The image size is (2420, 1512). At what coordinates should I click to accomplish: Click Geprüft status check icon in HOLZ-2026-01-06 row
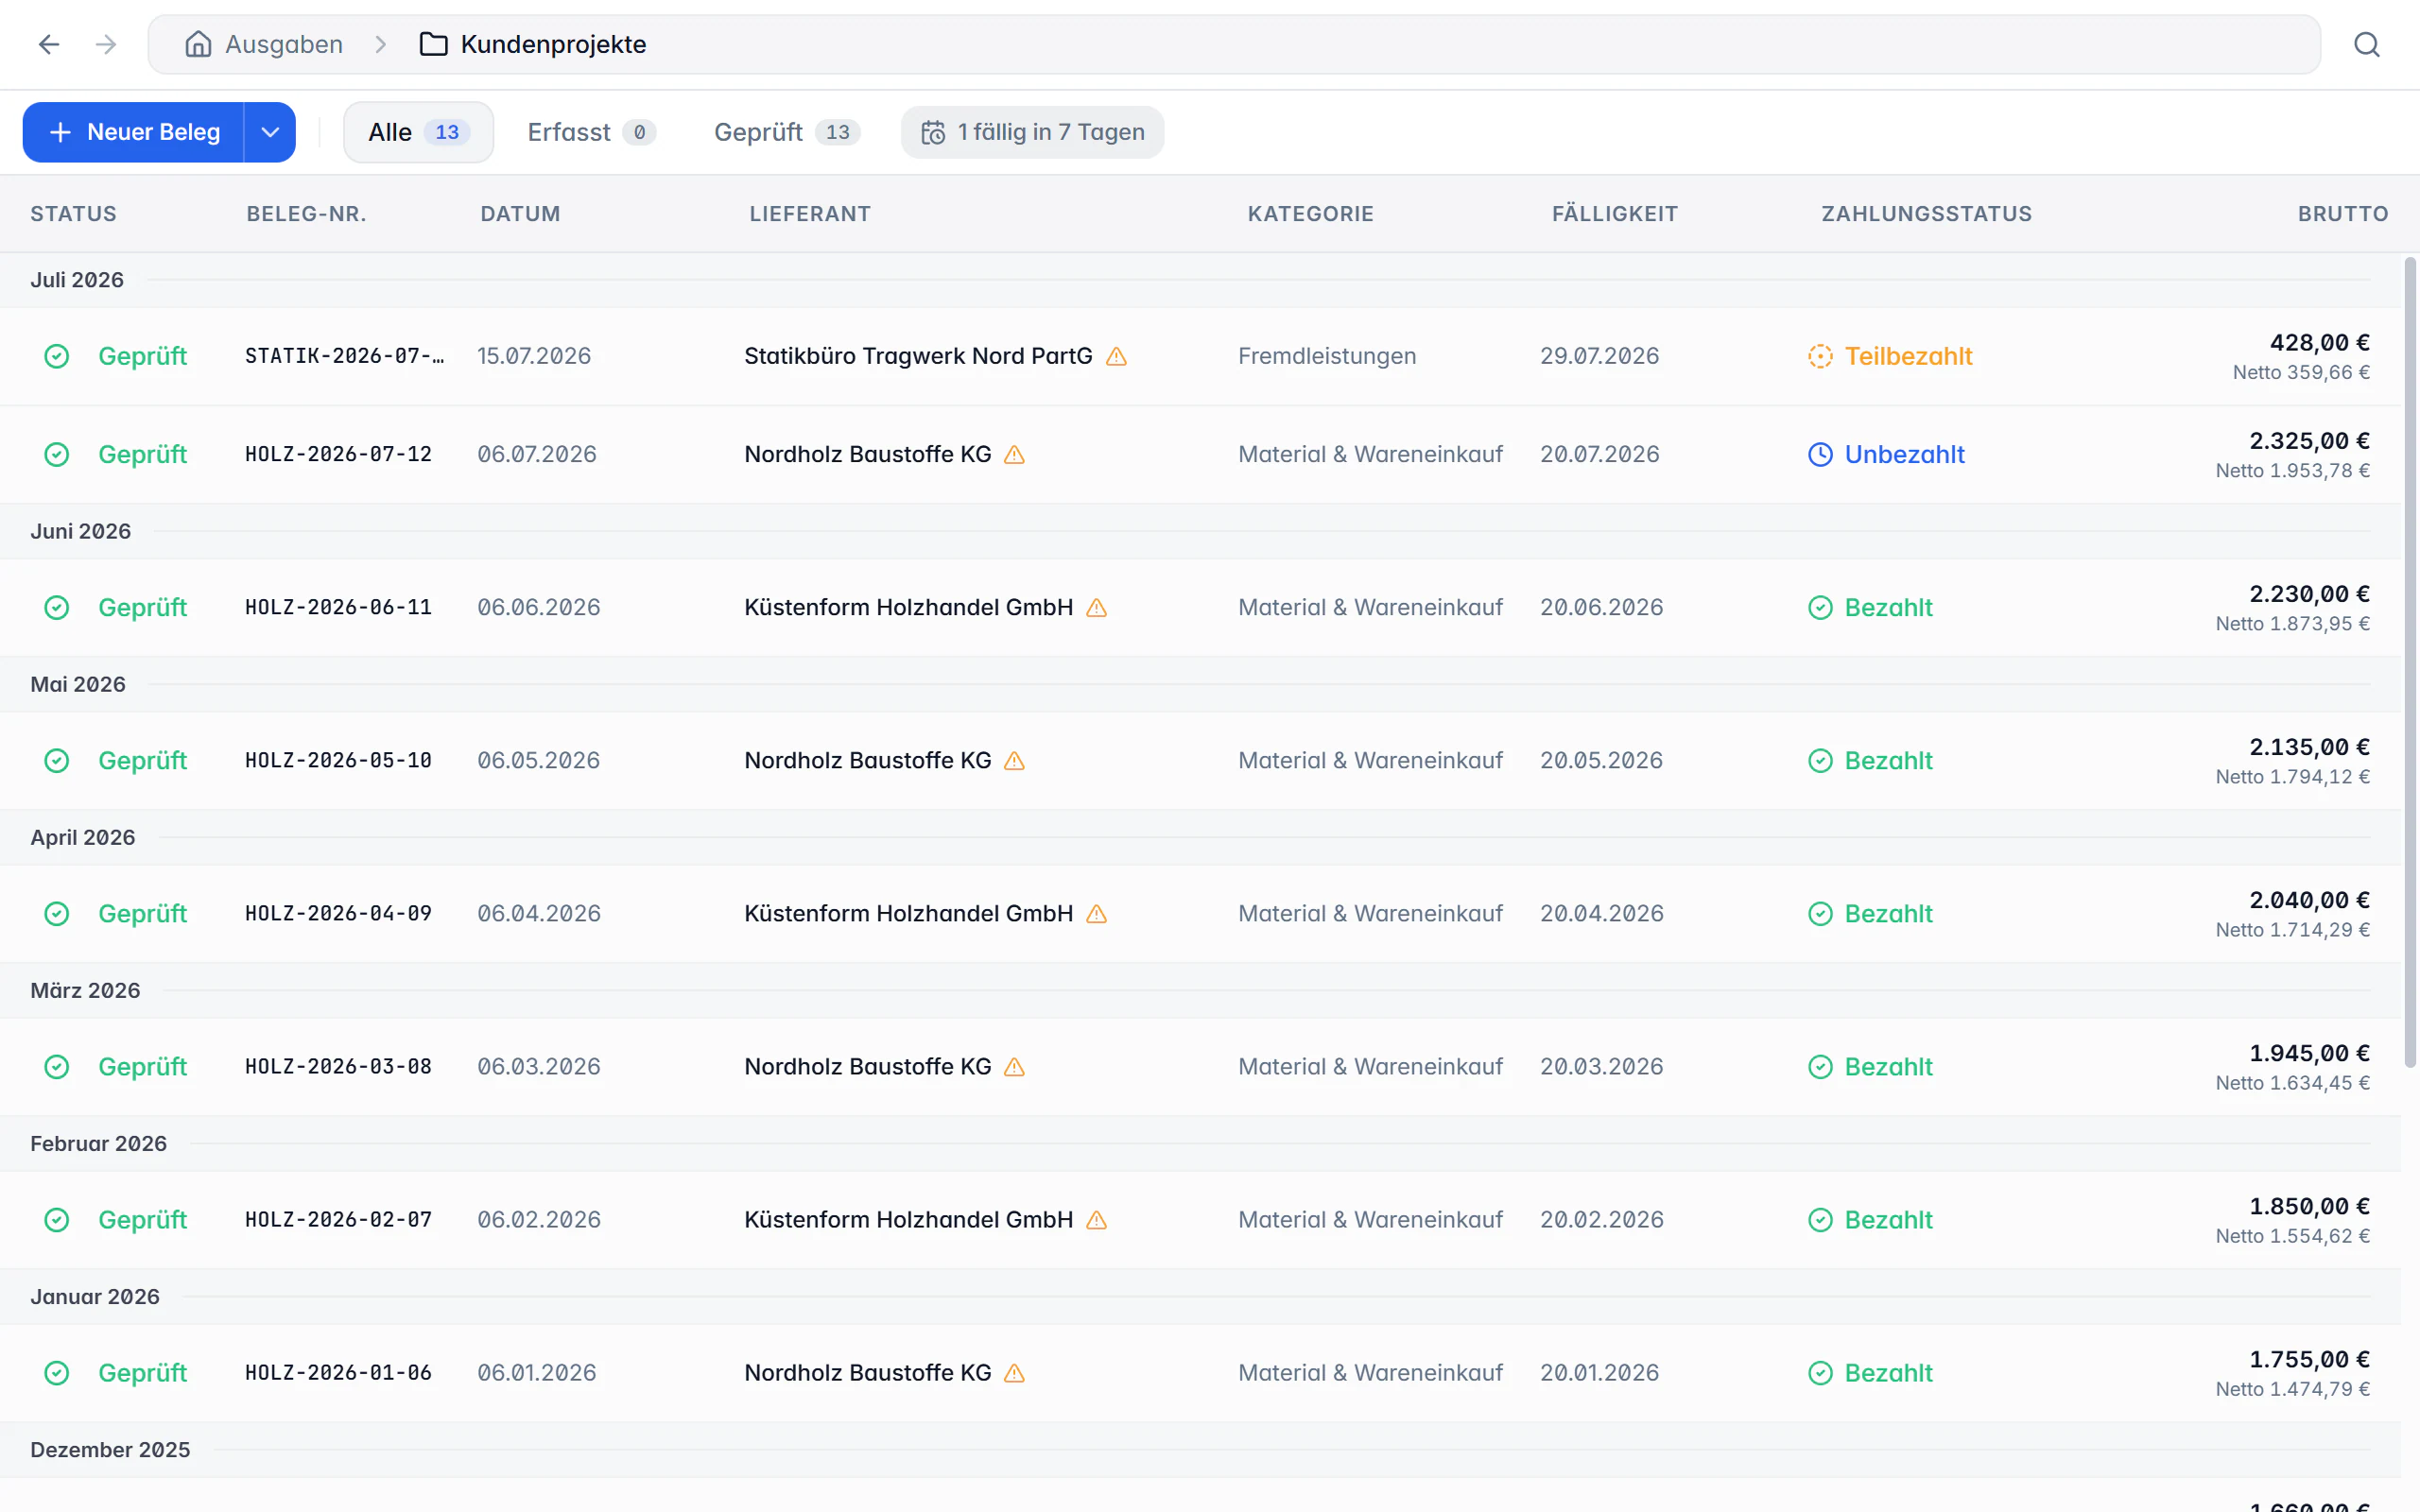pyautogui.click(x=57, y=1372)
